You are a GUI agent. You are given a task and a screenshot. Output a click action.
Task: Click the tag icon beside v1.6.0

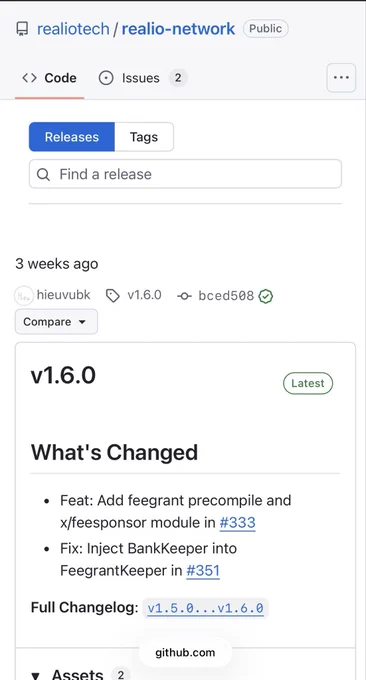click(x=113, y=296)
